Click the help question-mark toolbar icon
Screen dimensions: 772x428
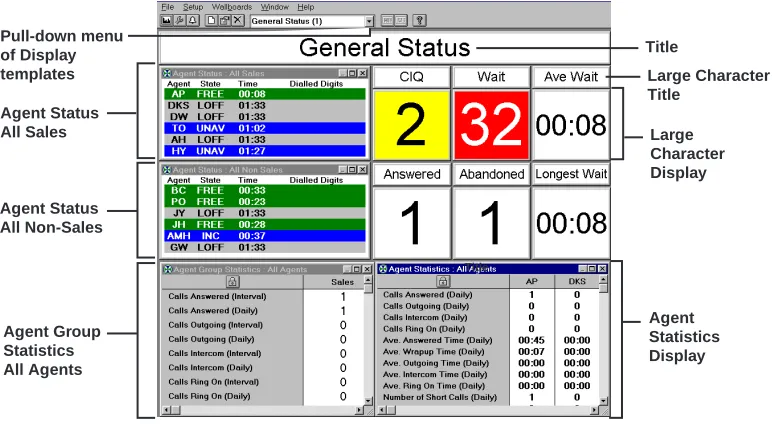coord(419,21)
